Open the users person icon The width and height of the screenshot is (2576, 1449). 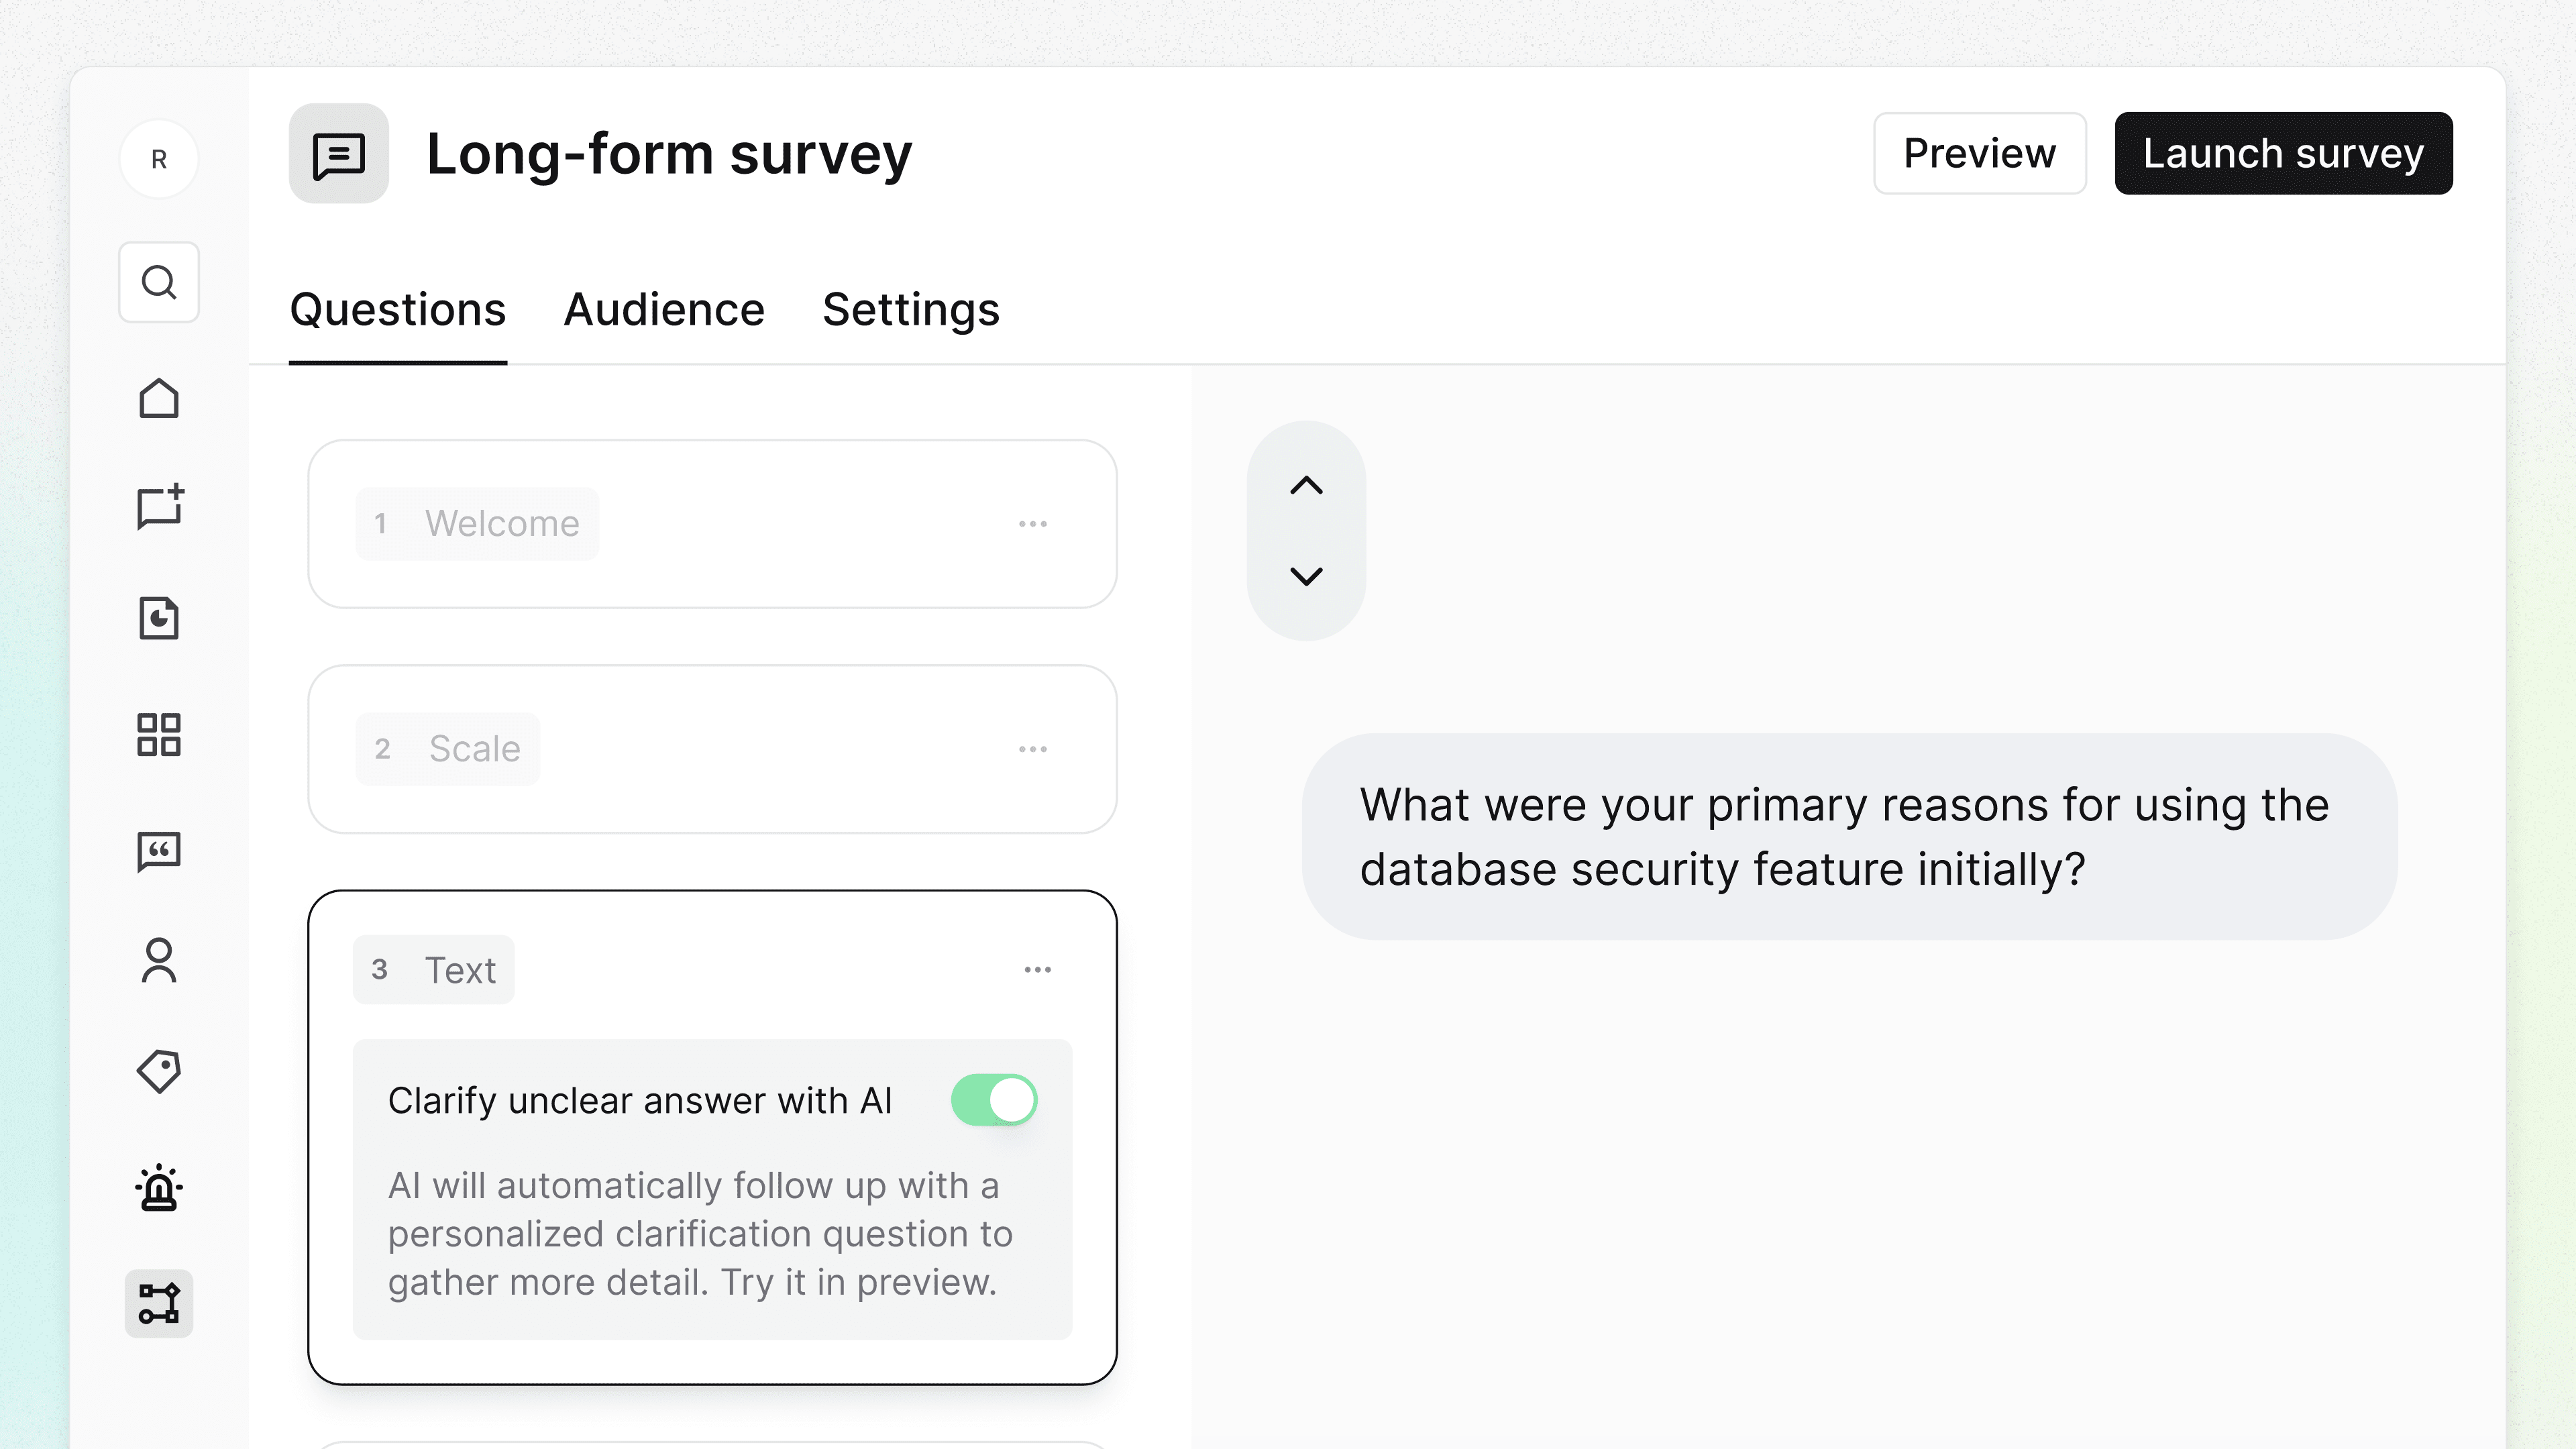point(158,961)
